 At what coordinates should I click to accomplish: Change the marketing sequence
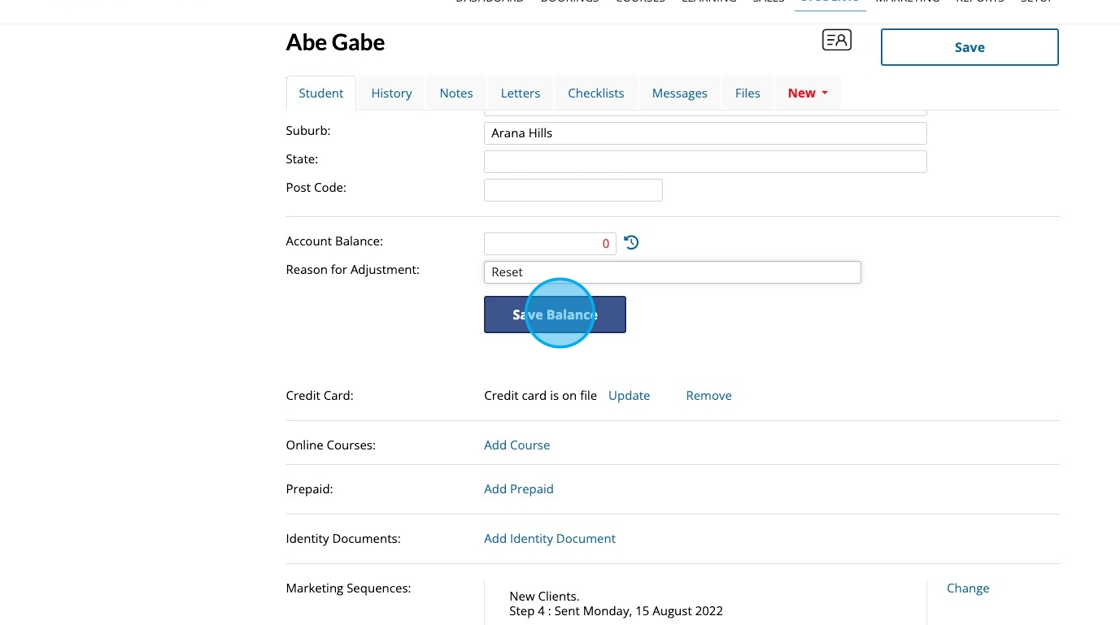point(967,588)
